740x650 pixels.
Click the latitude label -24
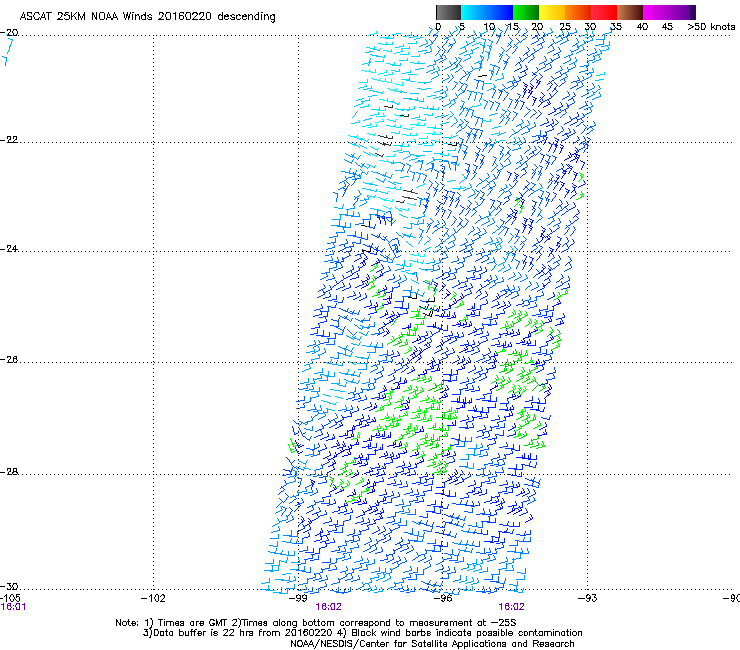[9, 248]
